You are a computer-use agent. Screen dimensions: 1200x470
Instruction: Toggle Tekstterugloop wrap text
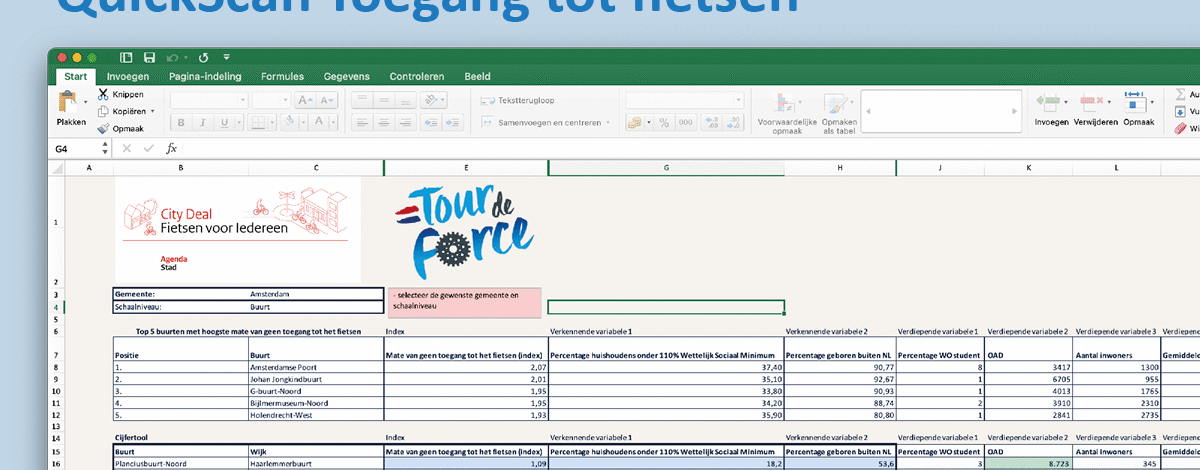click(518, 100)
